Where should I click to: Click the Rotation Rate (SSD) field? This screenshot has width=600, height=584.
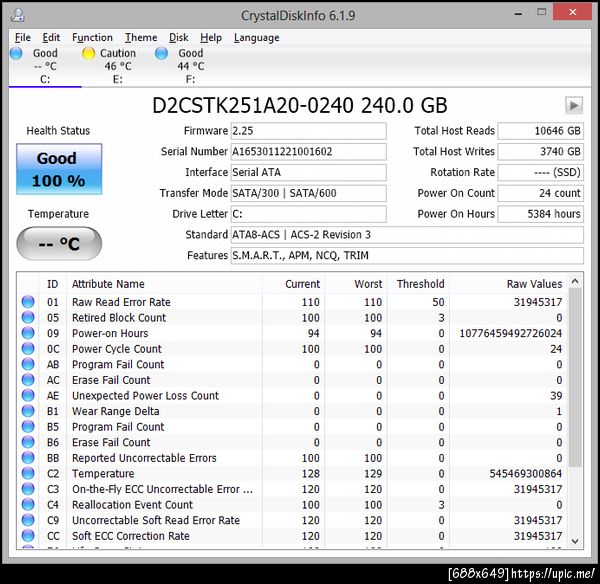[x=541, y=172]
